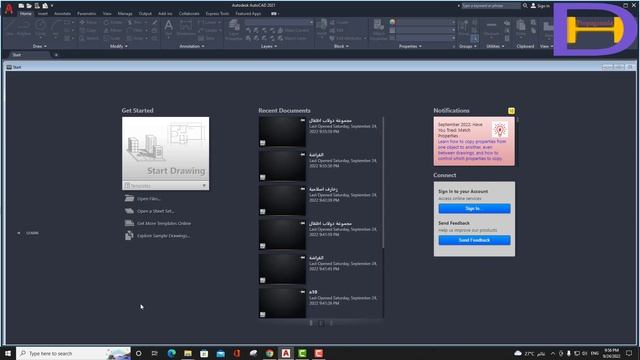Viewport: 640px width, 360px height.
Task: Click the Stretch tool in Modify panel
Action: (x=88, y=38)
